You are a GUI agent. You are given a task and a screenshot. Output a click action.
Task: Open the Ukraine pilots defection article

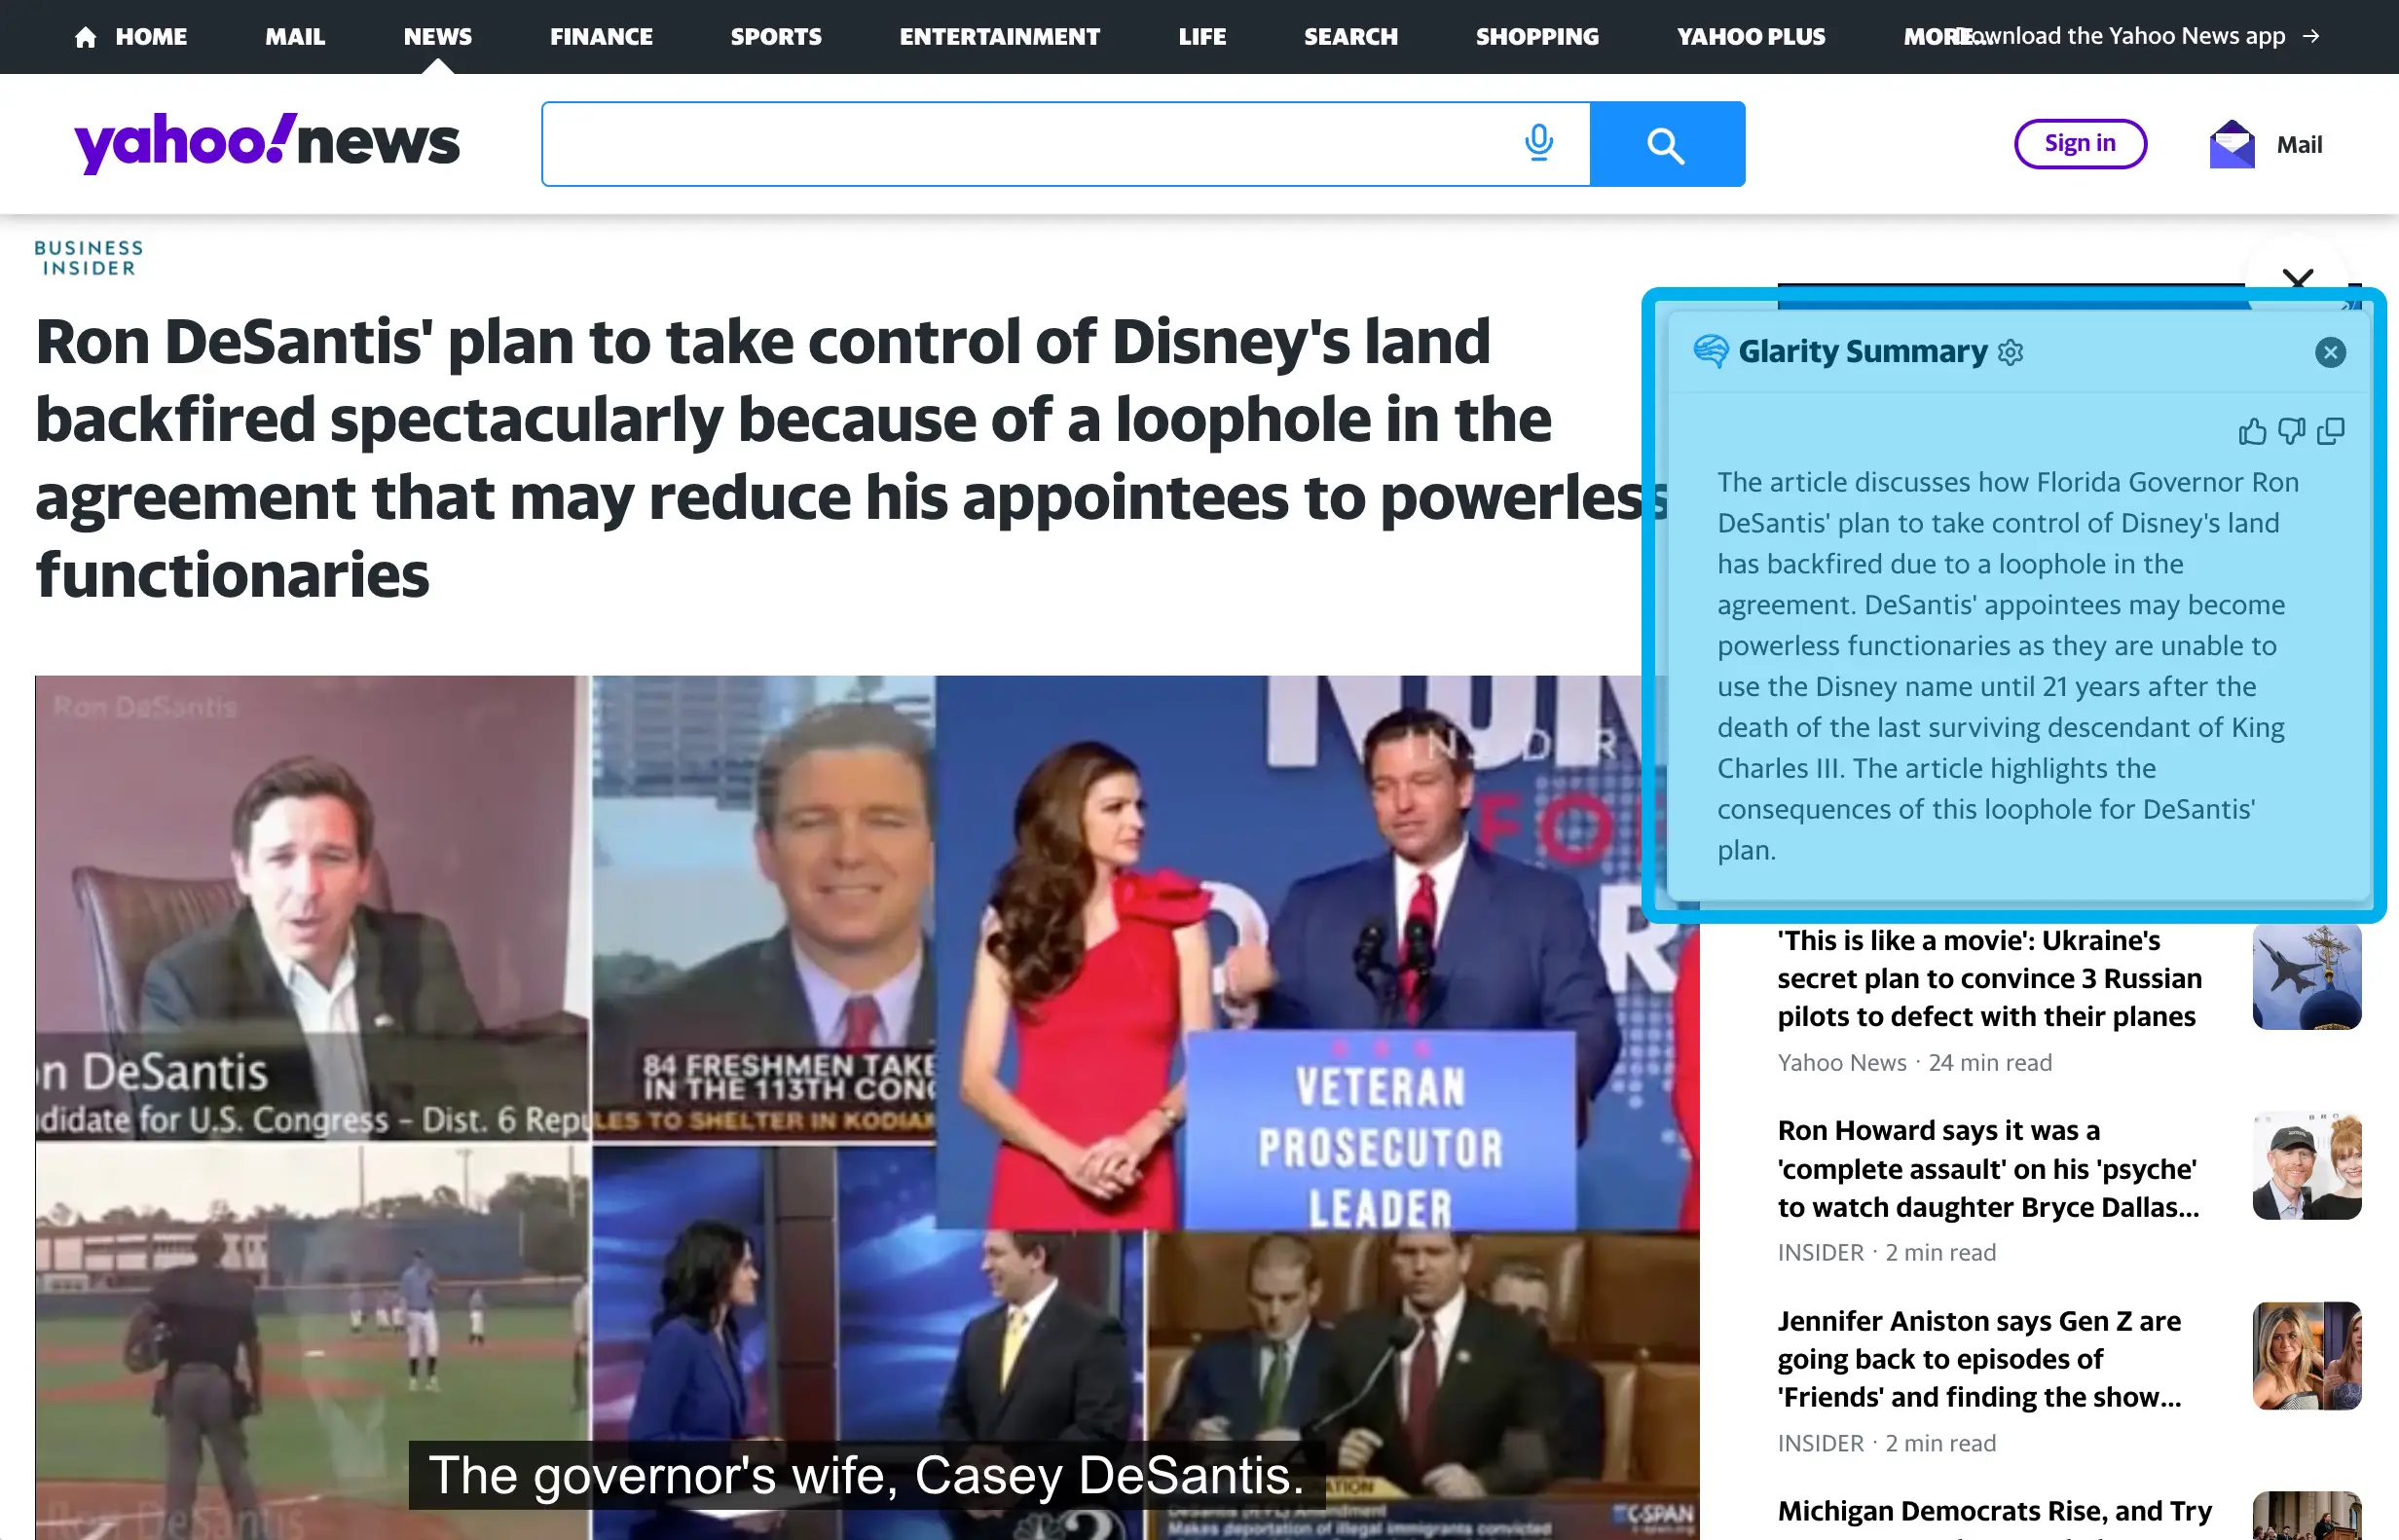[1987, 978]
